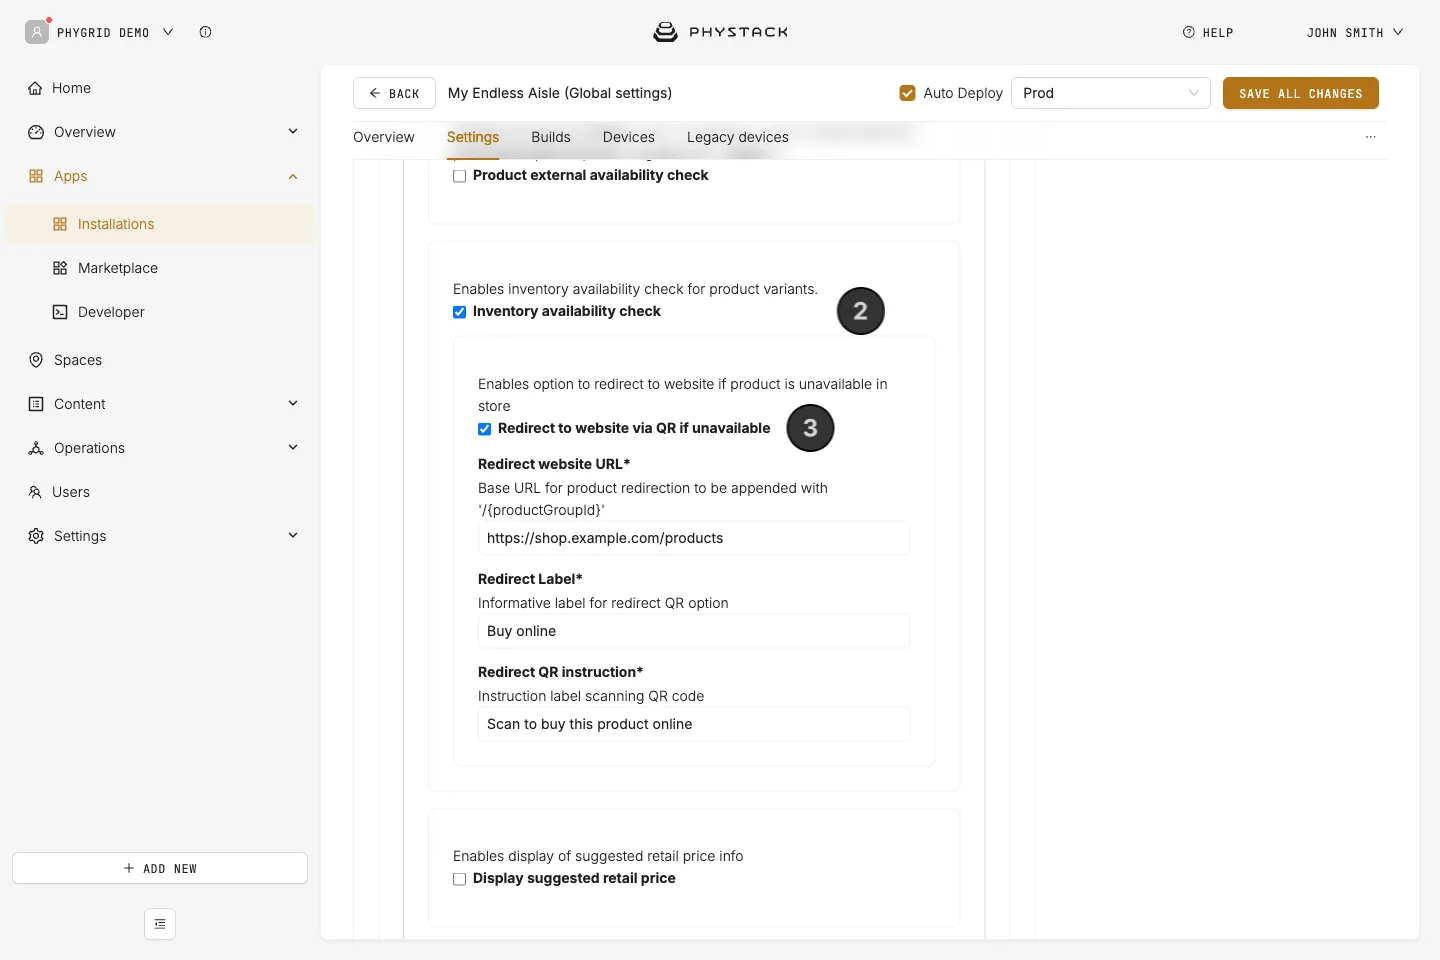Expand the Overview sidebar section
This screenshot has width=1440, height=960.
pos(293,131)
